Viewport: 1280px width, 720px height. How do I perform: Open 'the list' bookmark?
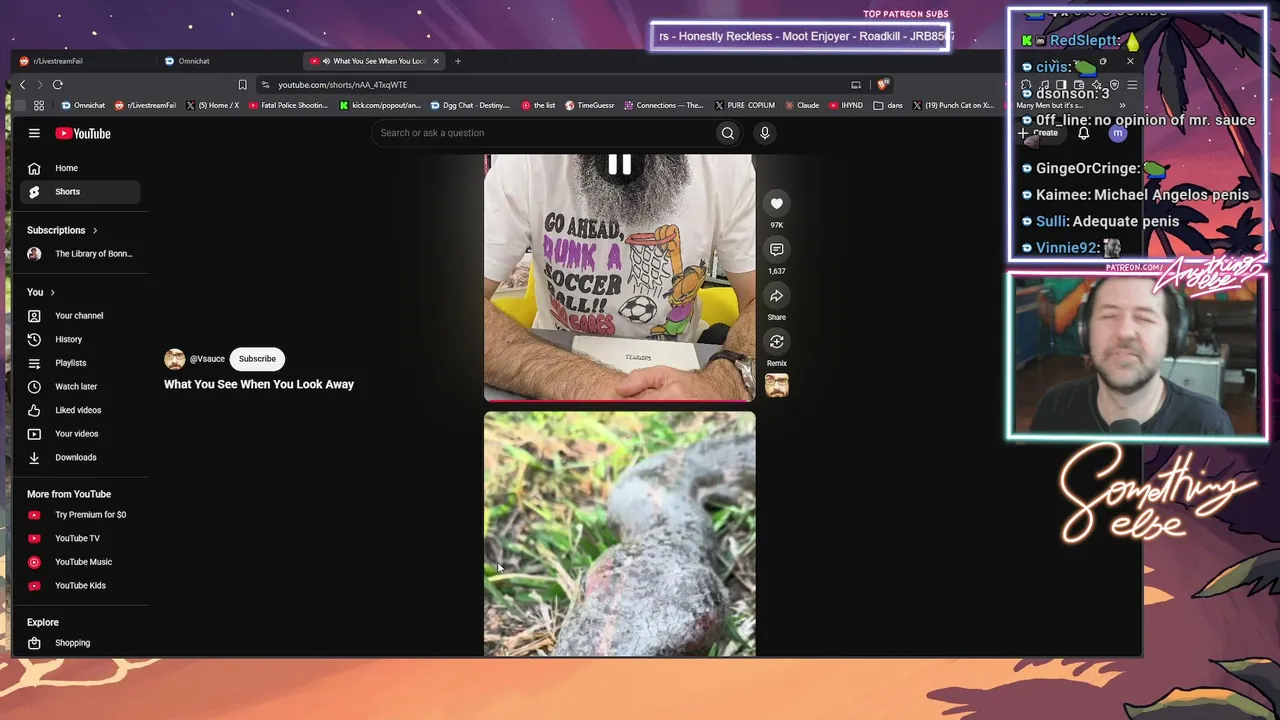[538, 105]
